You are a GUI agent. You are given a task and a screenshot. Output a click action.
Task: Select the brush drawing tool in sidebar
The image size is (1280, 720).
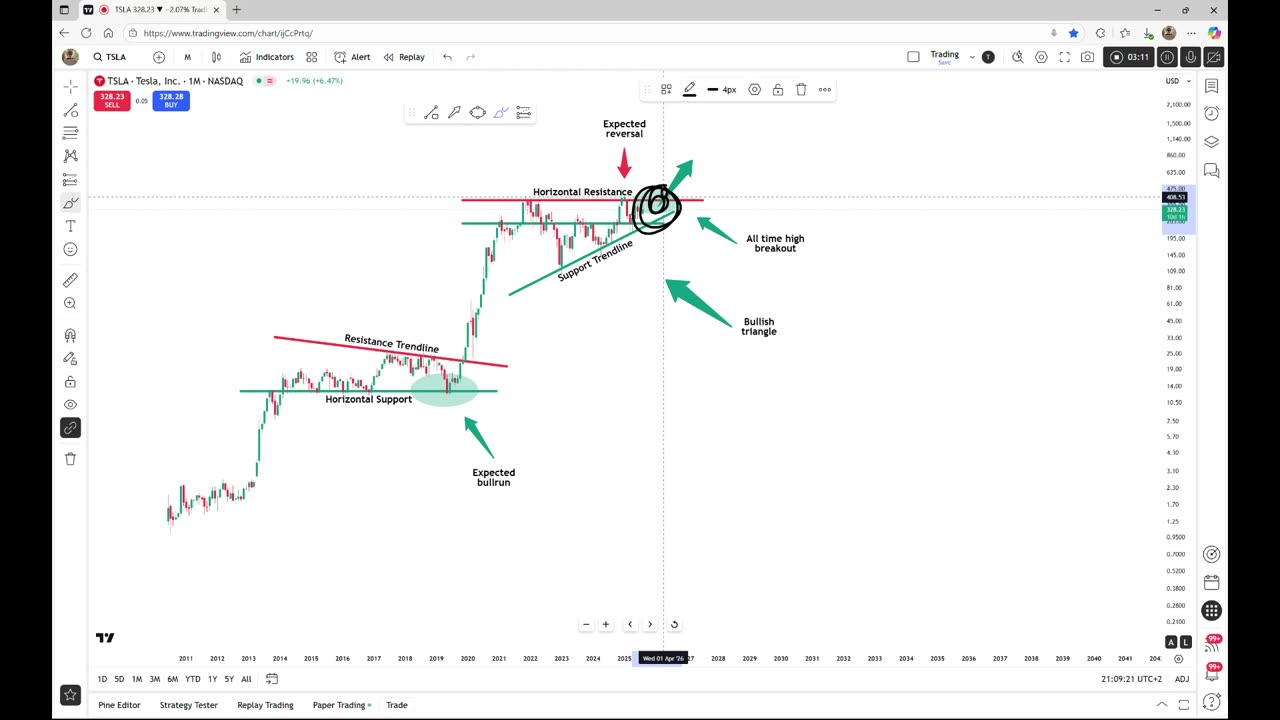point(70,203)
